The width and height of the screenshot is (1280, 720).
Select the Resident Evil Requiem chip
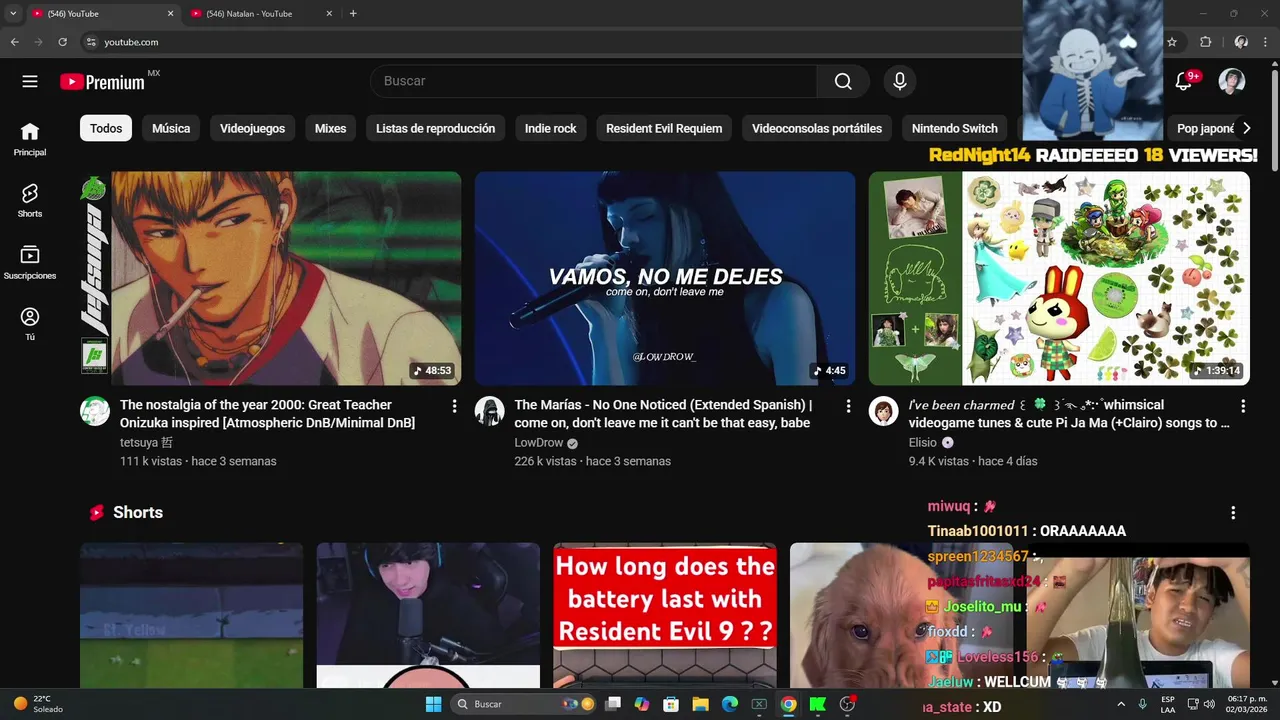coord(664,128)
